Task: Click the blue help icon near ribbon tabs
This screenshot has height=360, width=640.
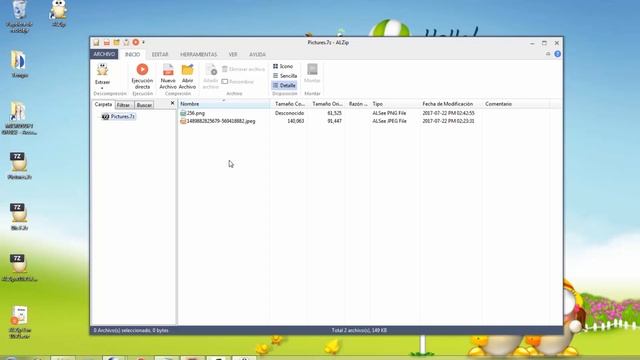Action: tap(558, 54)
